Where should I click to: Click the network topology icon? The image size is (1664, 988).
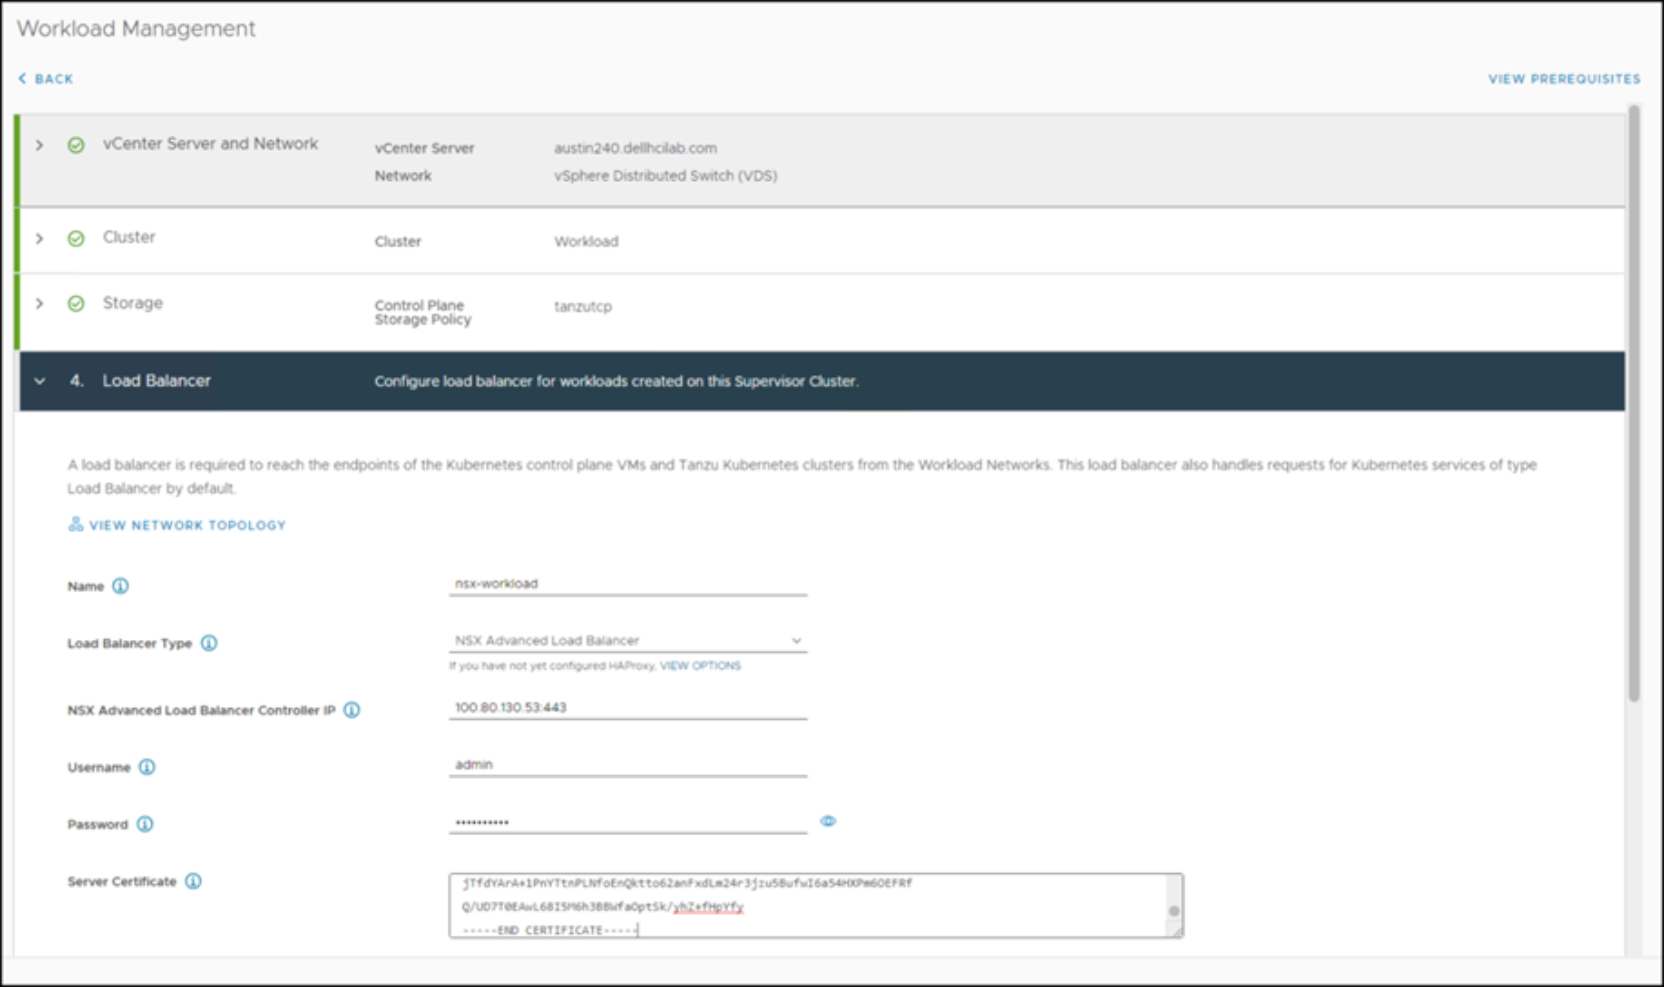[x=75, y=524]
